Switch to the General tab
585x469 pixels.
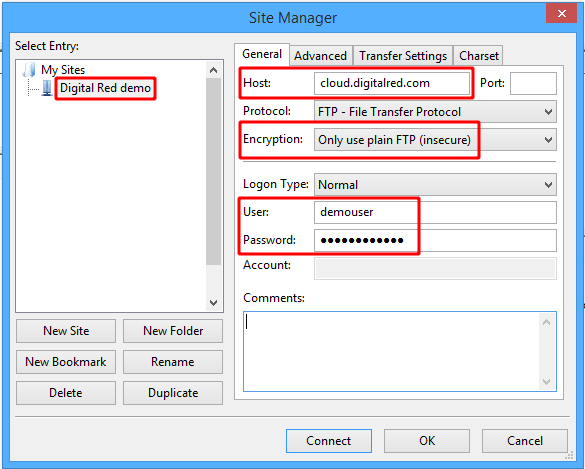click(262, 54)
